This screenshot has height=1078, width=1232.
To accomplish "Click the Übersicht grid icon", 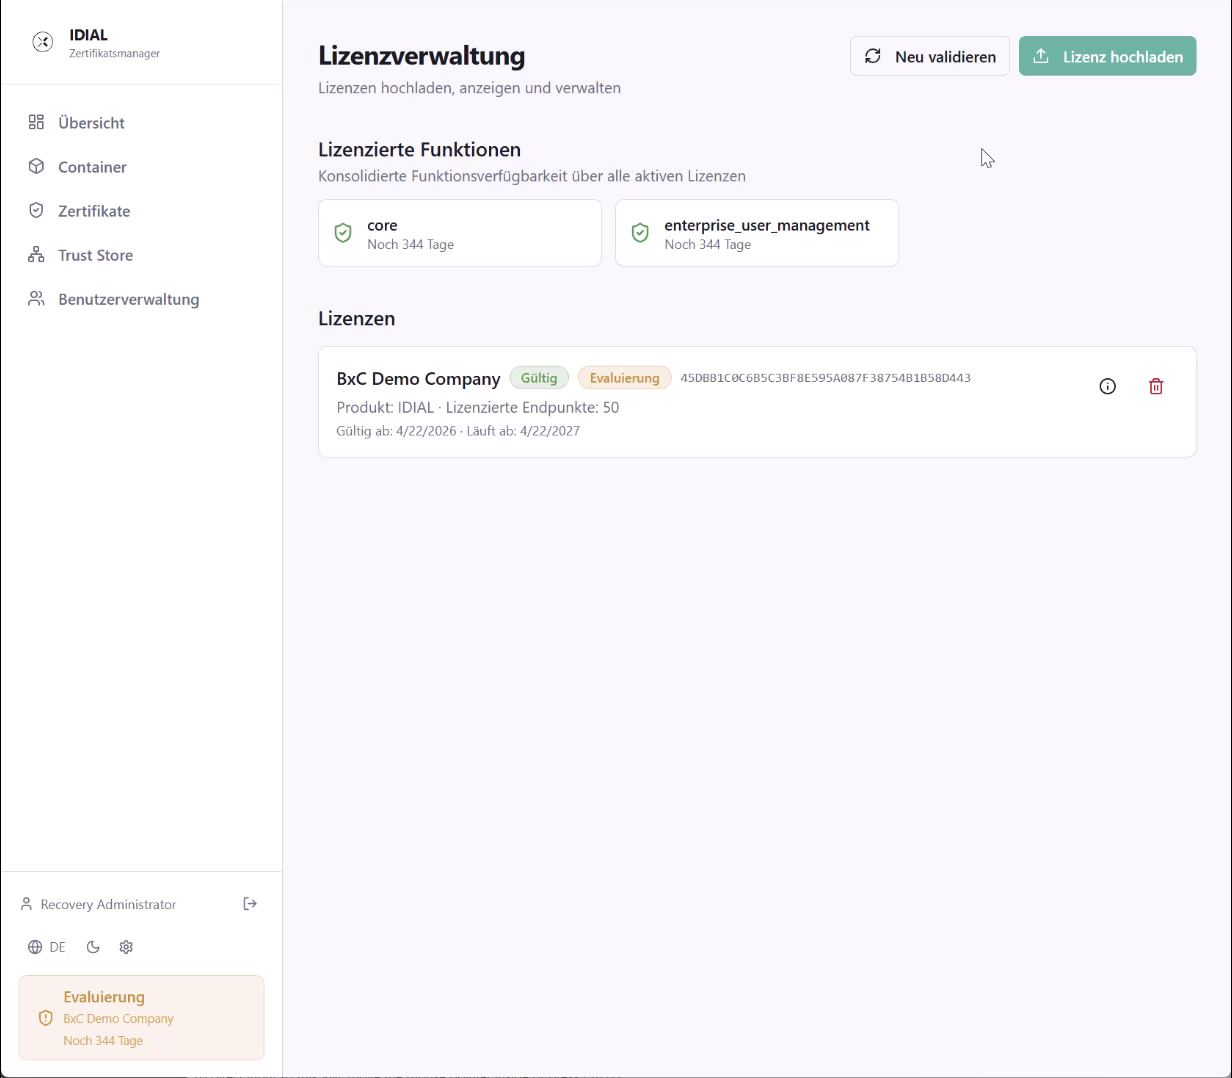I will (36, 122).
